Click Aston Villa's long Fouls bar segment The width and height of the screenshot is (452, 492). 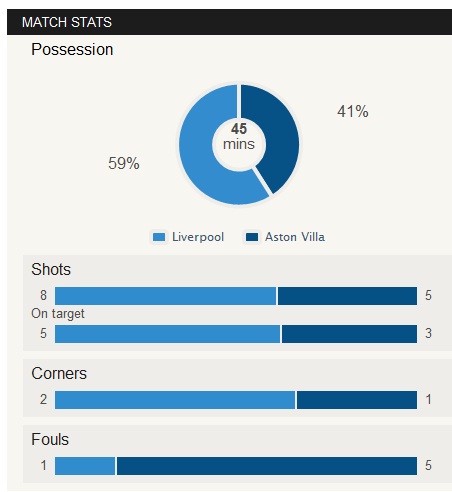click(267, 466)
